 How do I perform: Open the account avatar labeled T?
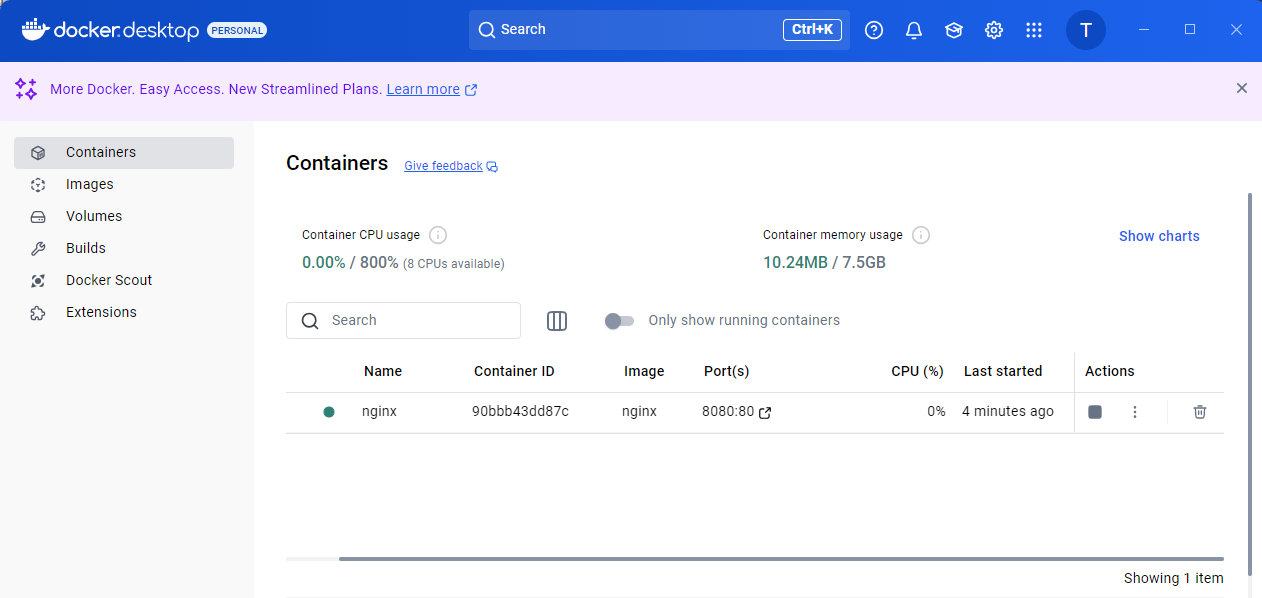point(1086,30)
